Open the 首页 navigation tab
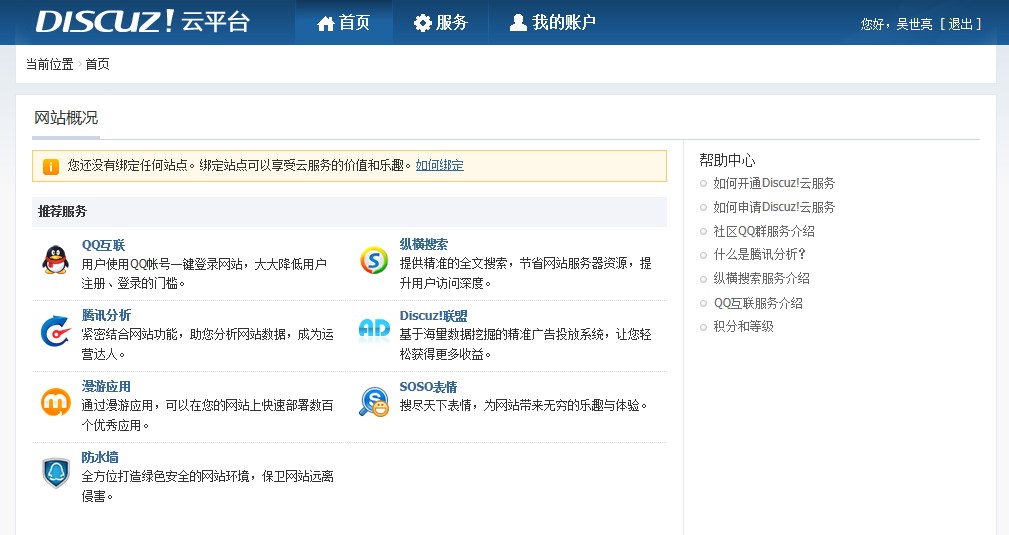The height and width of the screenshot is (535, 1009). 344,23
